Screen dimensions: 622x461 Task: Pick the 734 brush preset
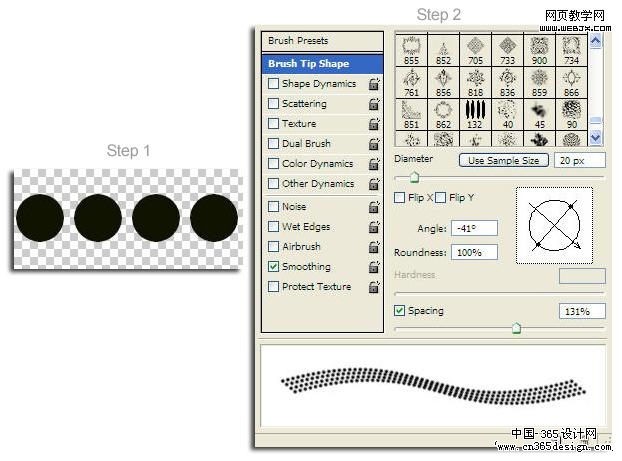571,50
